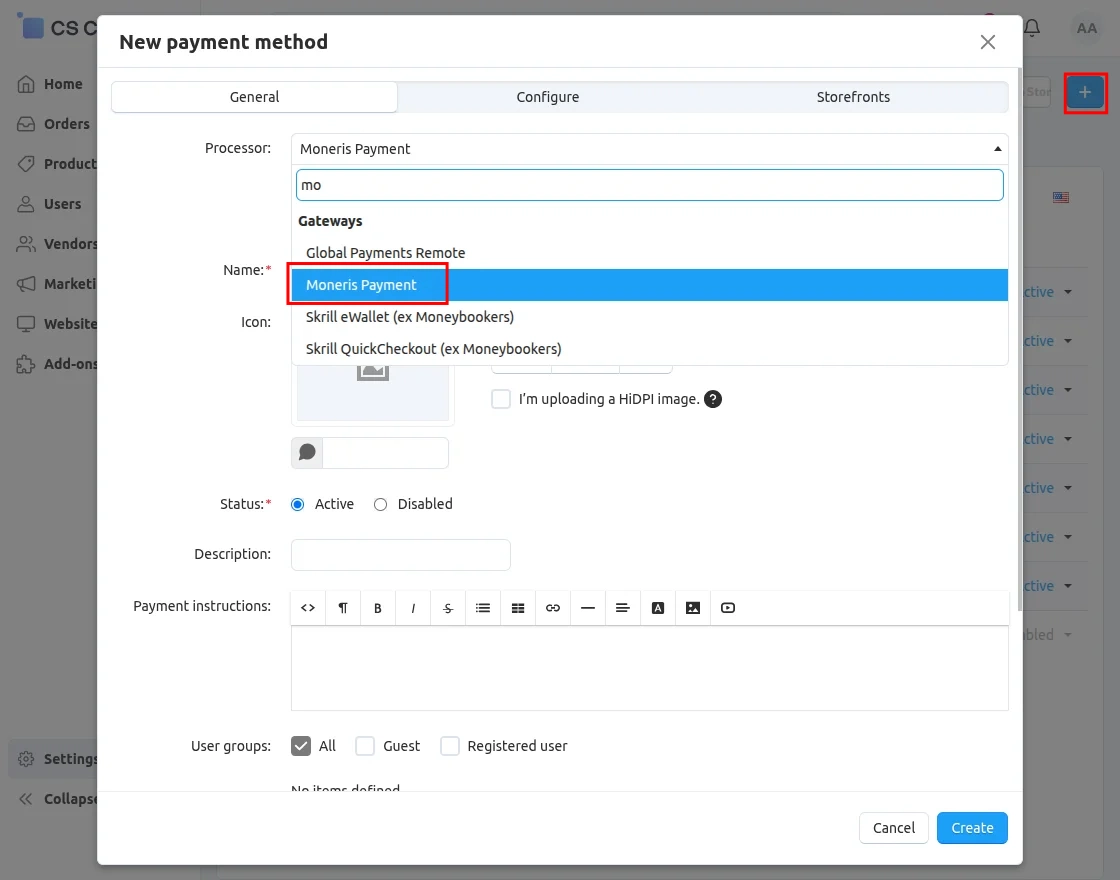Toggle HTML source view in editor

click(x=308, y=608)
